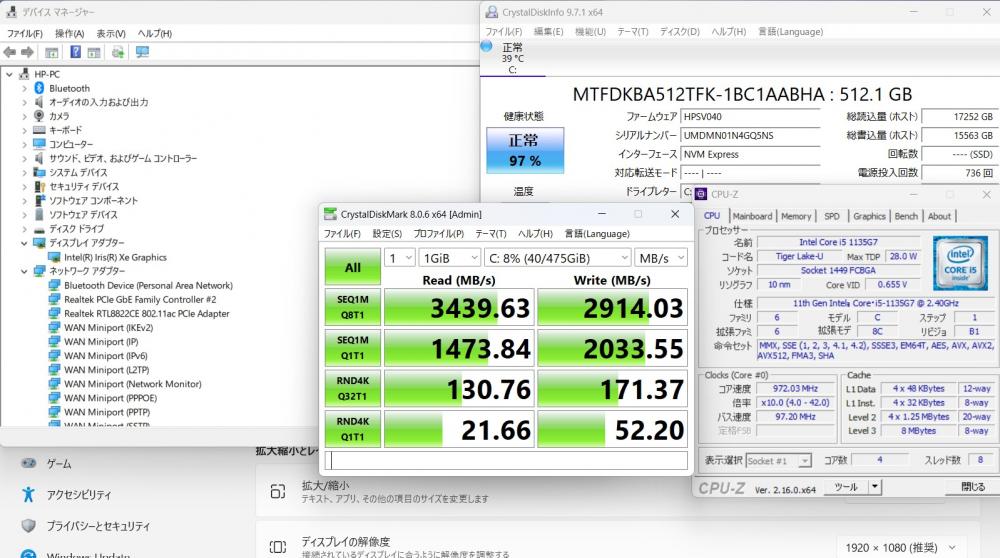The image size is (1000, 558).
Task: Click the blue disk status circle for C:
Action: click(487, 46)
